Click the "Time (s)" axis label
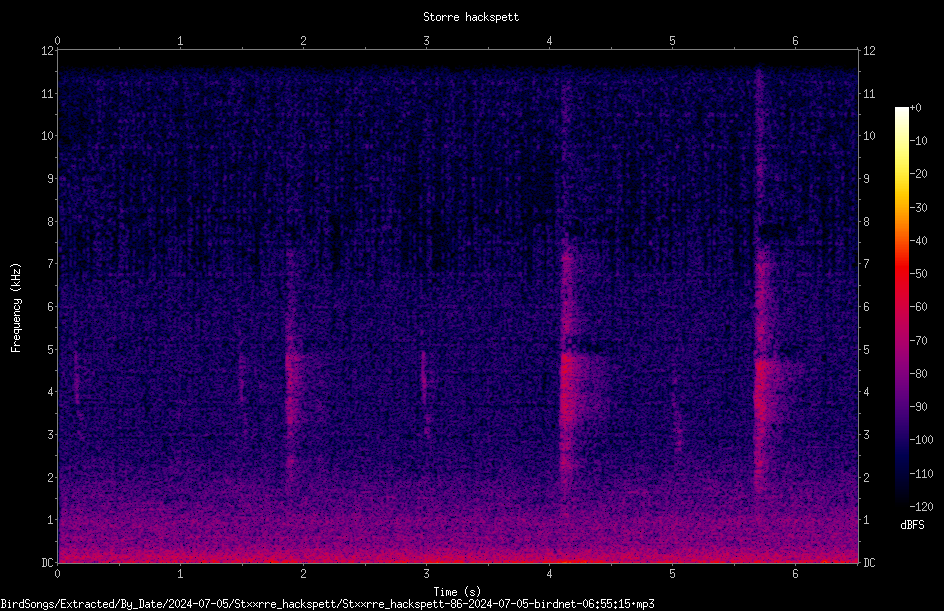This screenshot has width=944, height=611. [x=457, y=592]
